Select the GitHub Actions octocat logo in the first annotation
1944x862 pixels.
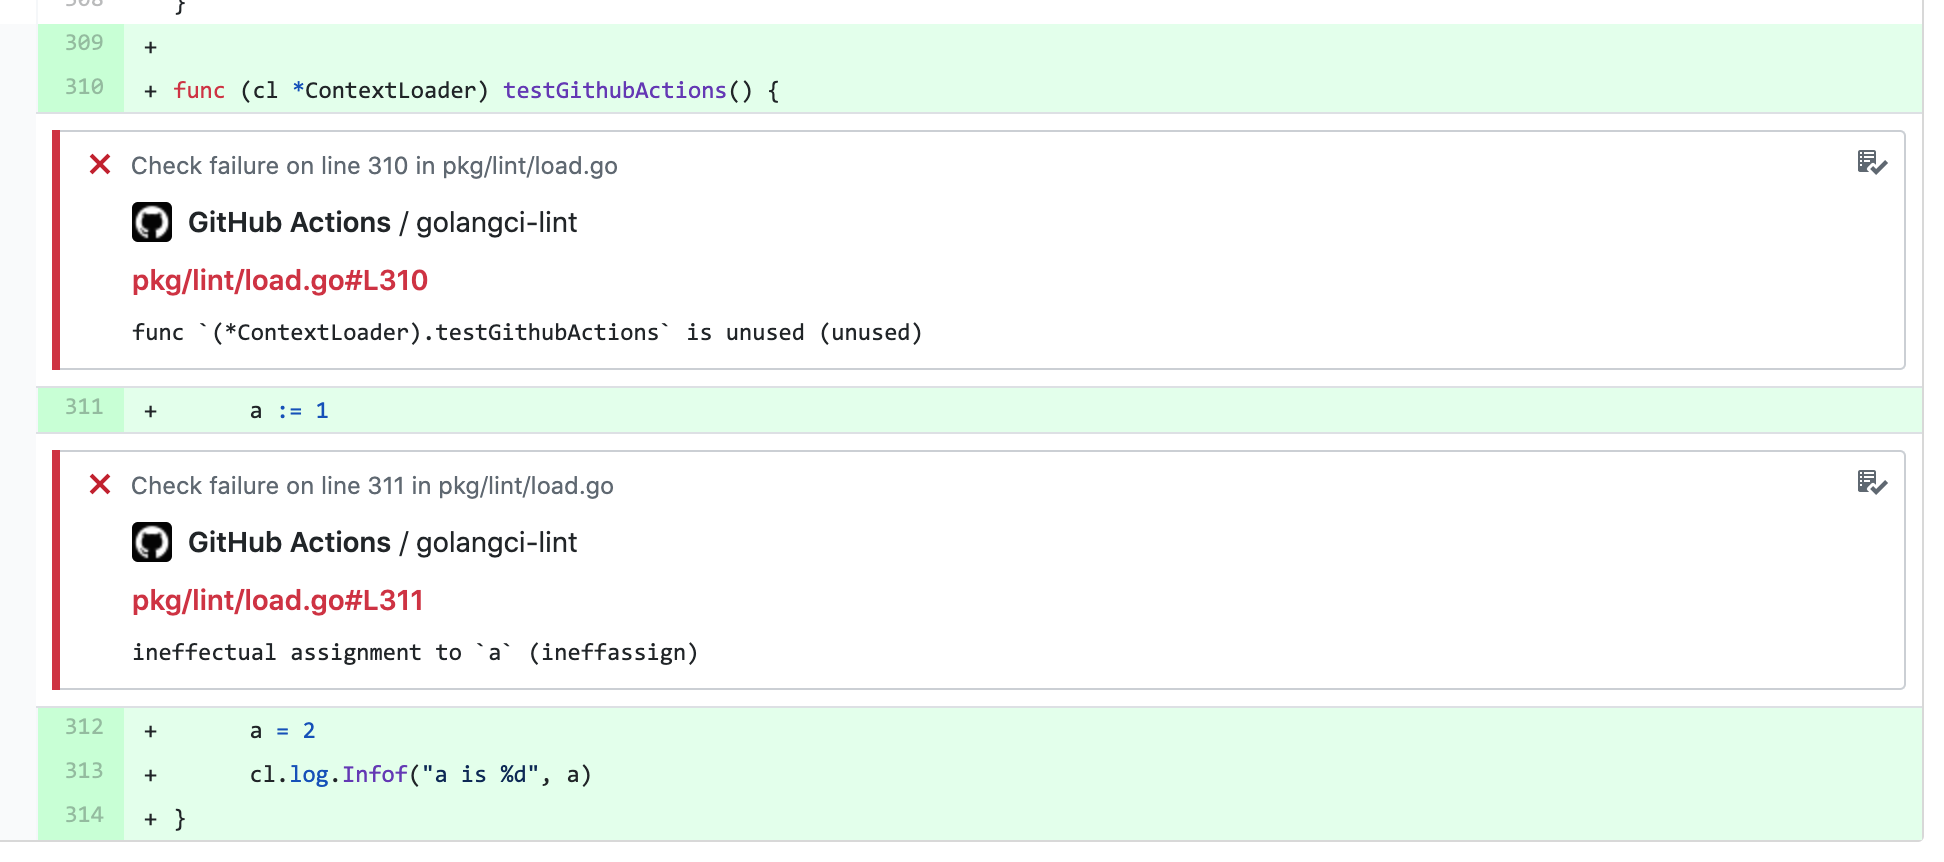[152, 222]
